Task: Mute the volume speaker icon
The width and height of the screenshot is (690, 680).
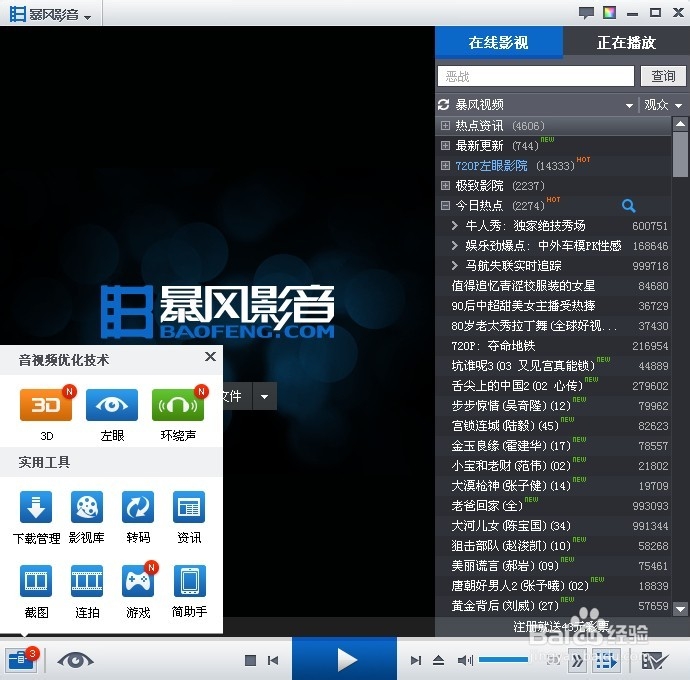Action: coord(465,660)
